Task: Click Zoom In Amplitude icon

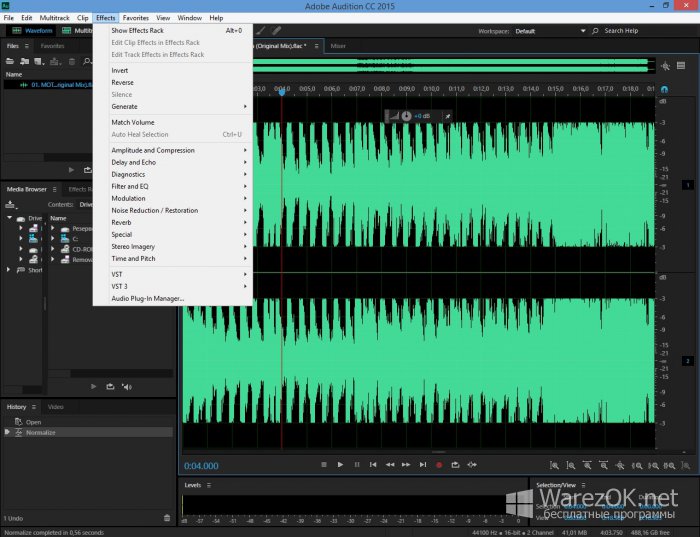Action: point(554,466)
